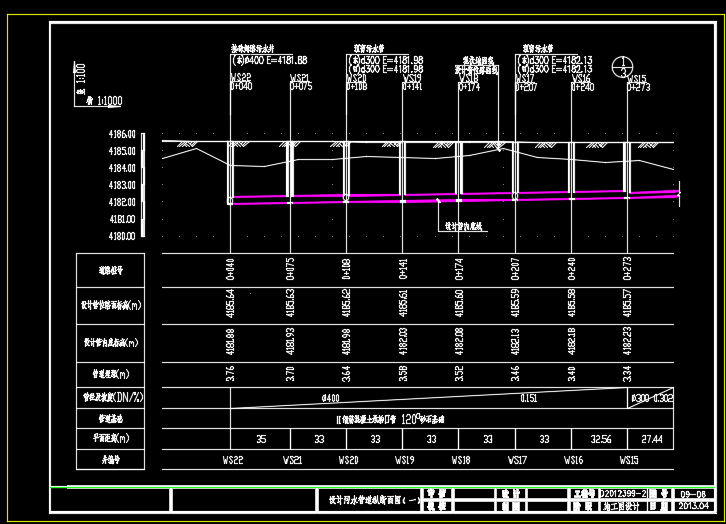Select the circled 1/3 detail reference symbol
The image size is (726, 524).
(623, 68)
